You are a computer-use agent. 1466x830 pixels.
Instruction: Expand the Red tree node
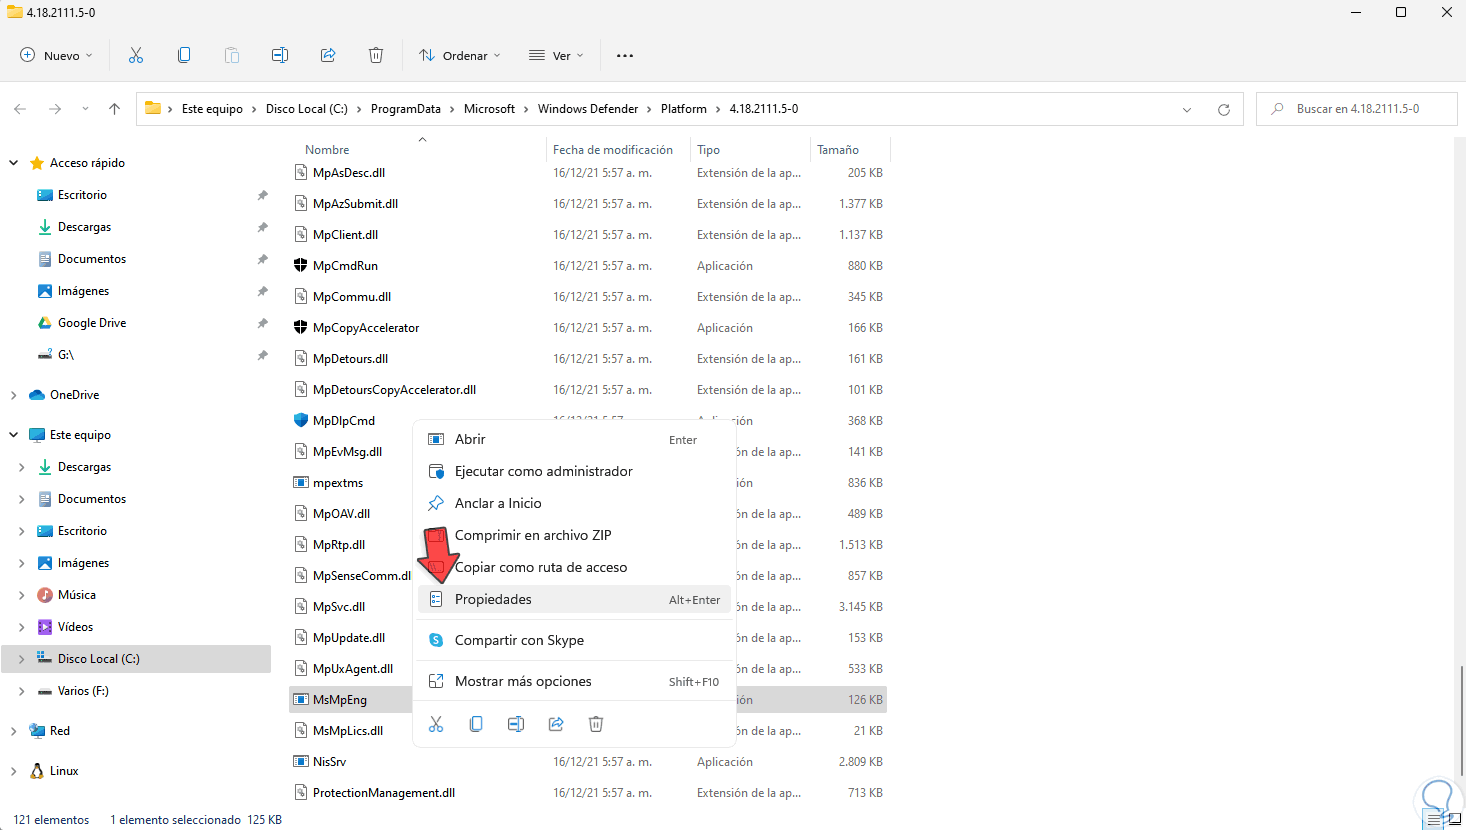[x=14, y=731]
